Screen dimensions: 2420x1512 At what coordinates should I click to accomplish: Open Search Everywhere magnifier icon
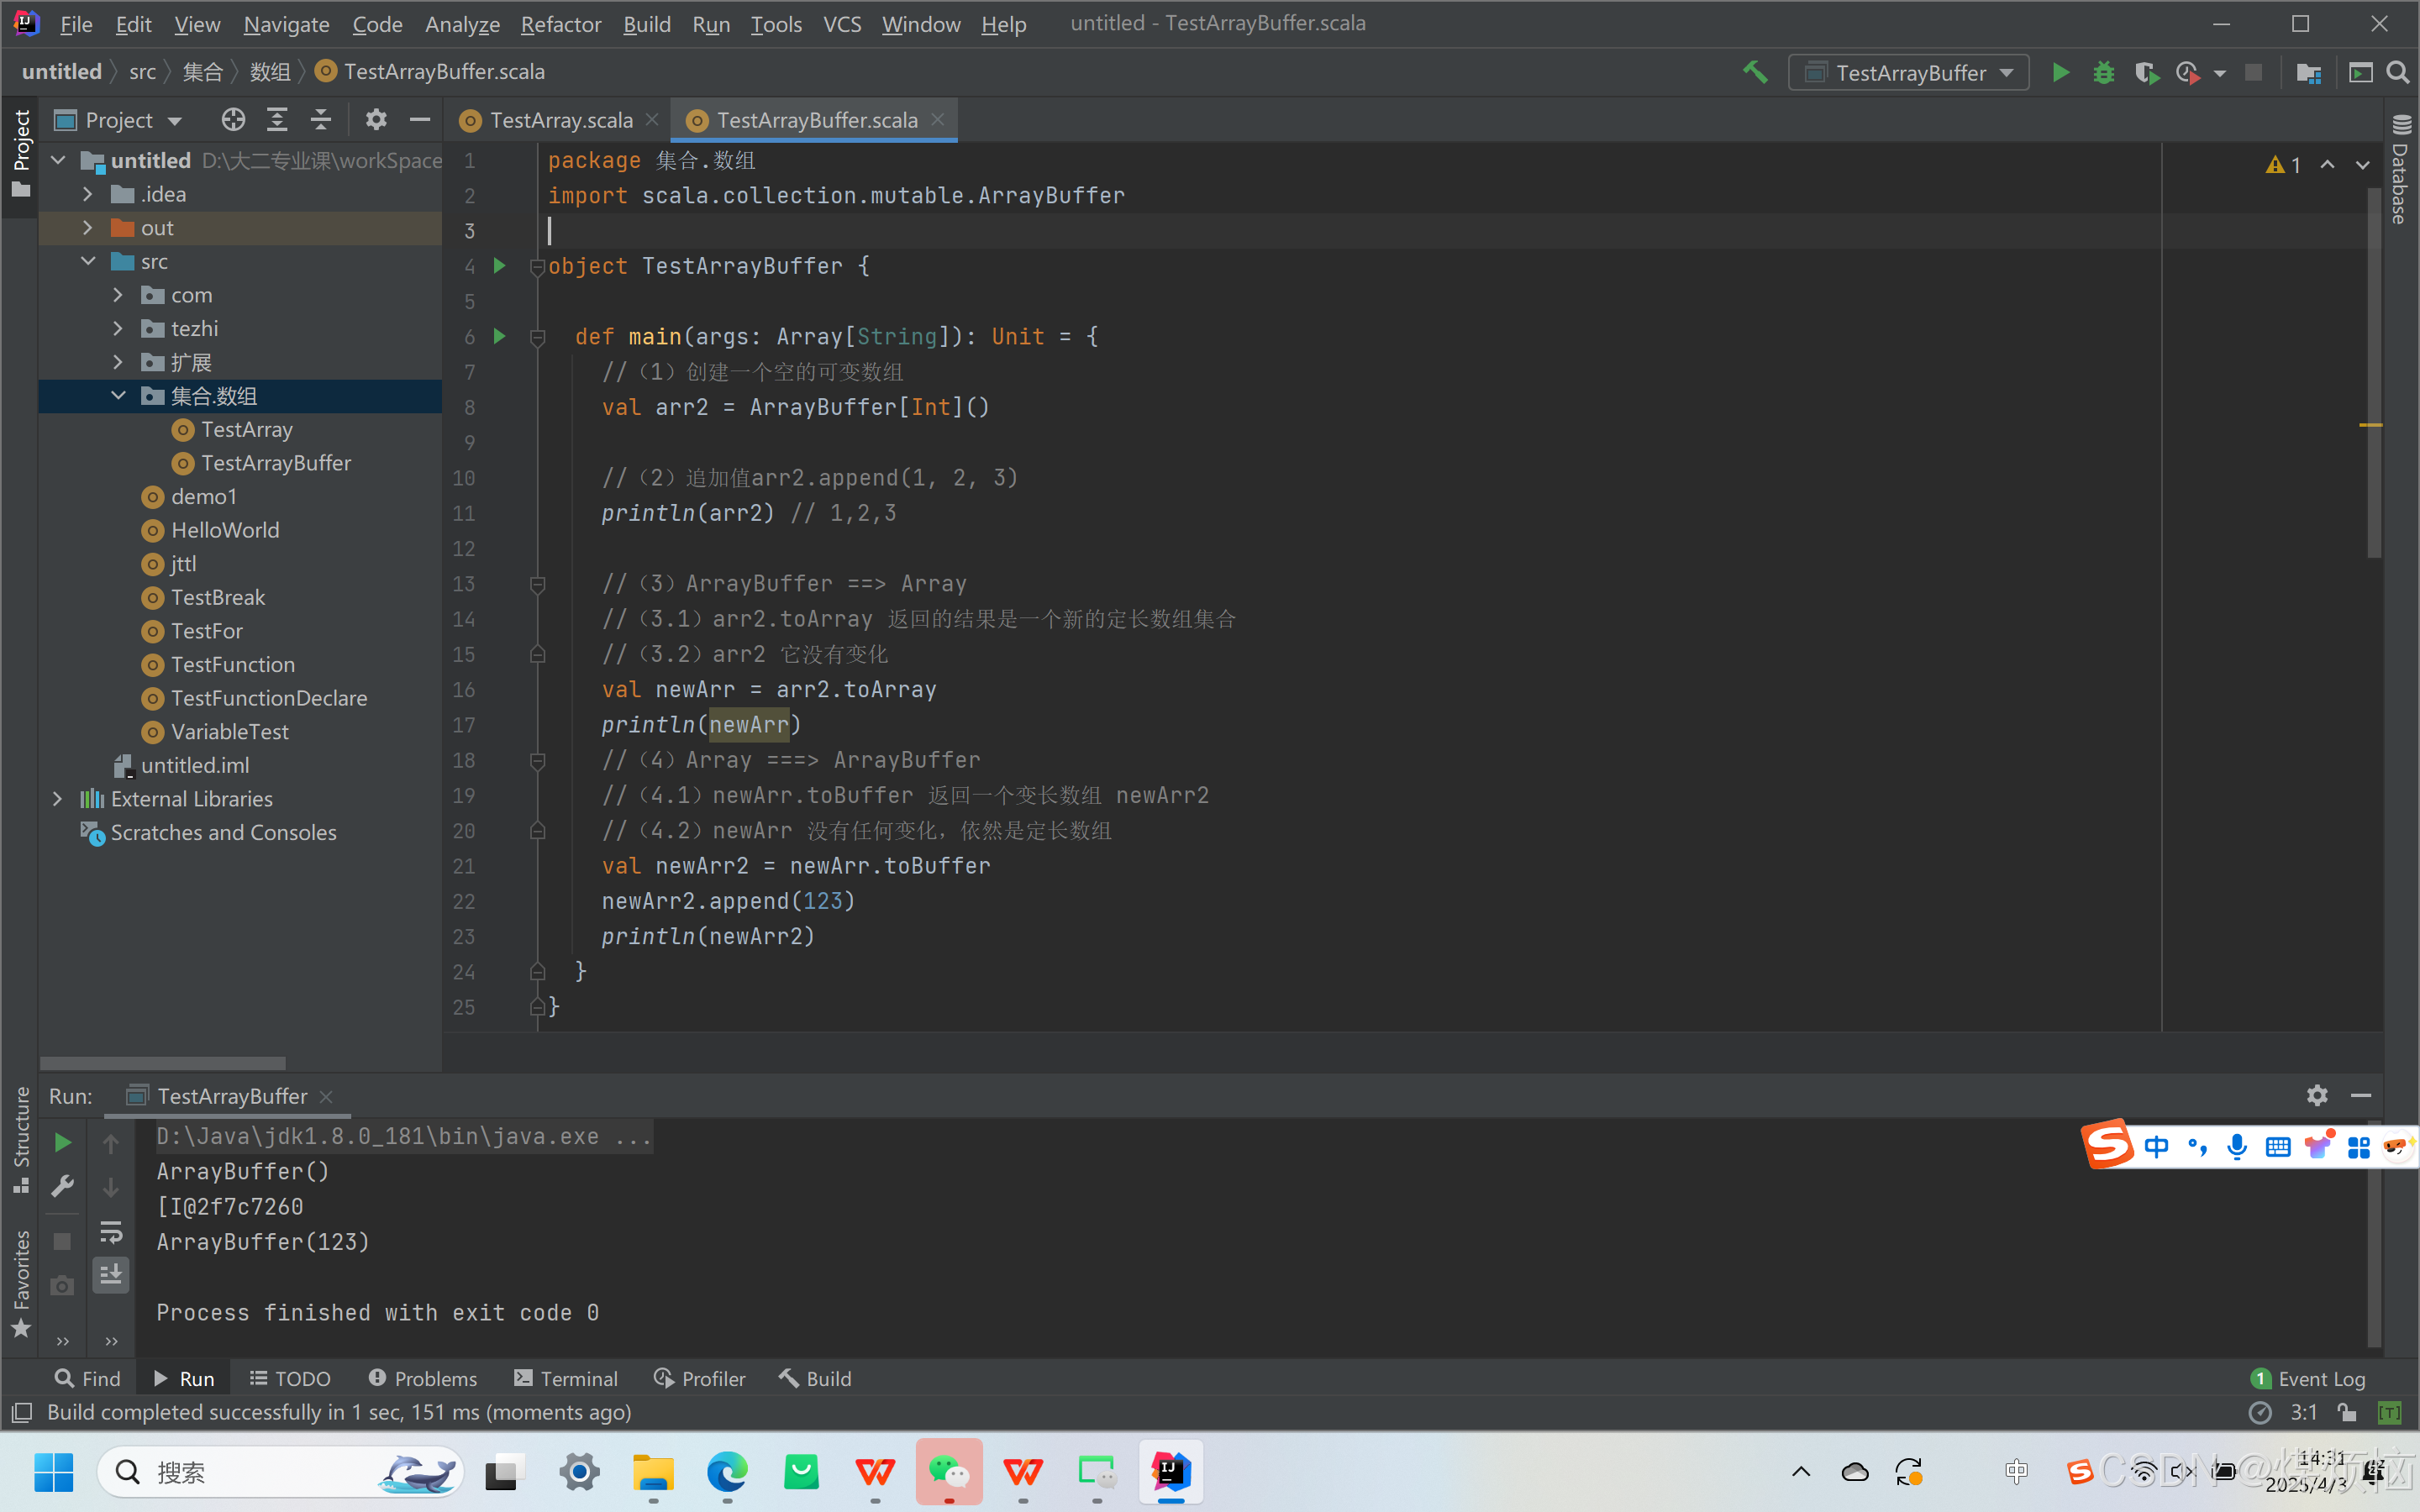2397,73
